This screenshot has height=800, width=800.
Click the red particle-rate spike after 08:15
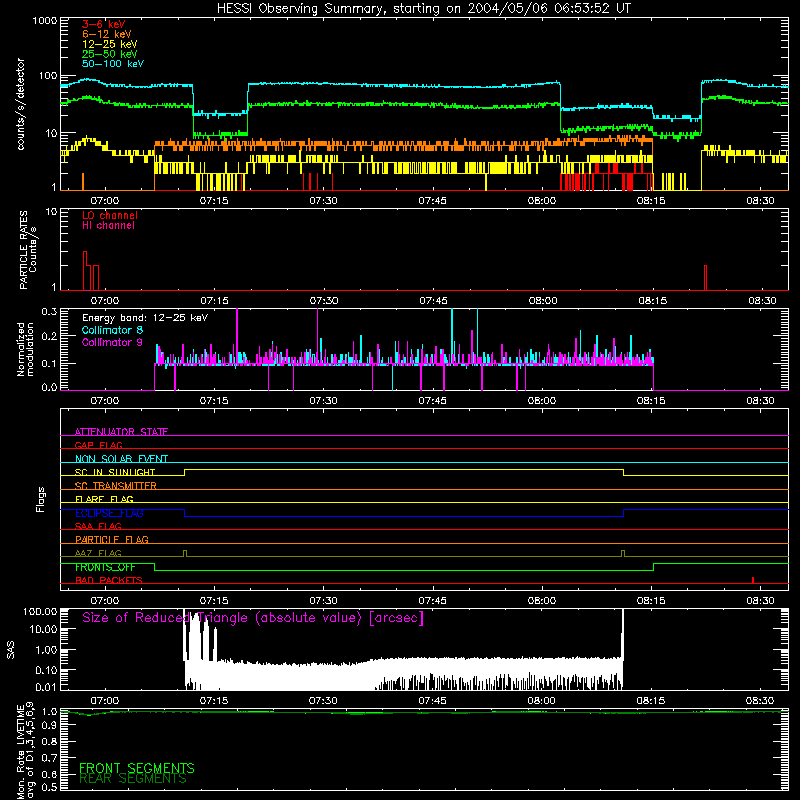coord(705,278)
